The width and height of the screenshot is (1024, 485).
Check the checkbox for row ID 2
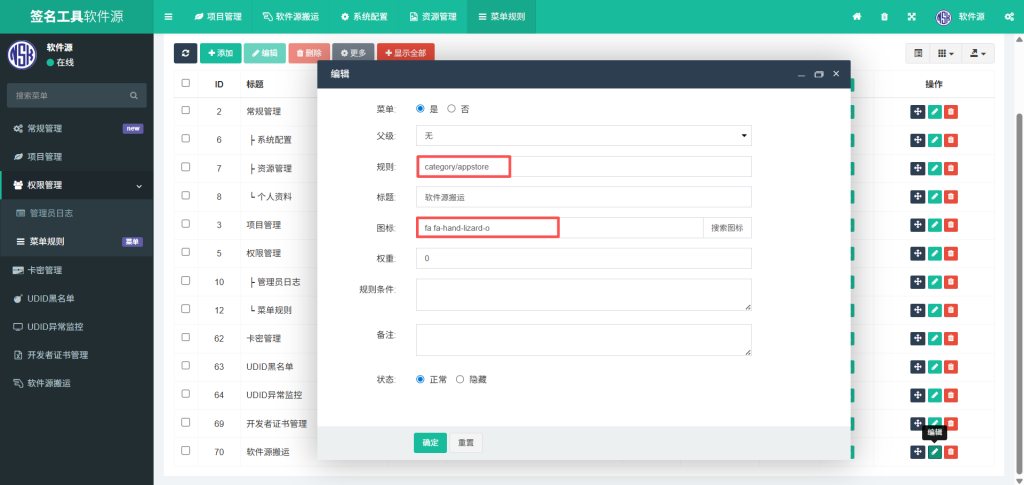pyautogui.click(x=185, y=111)
